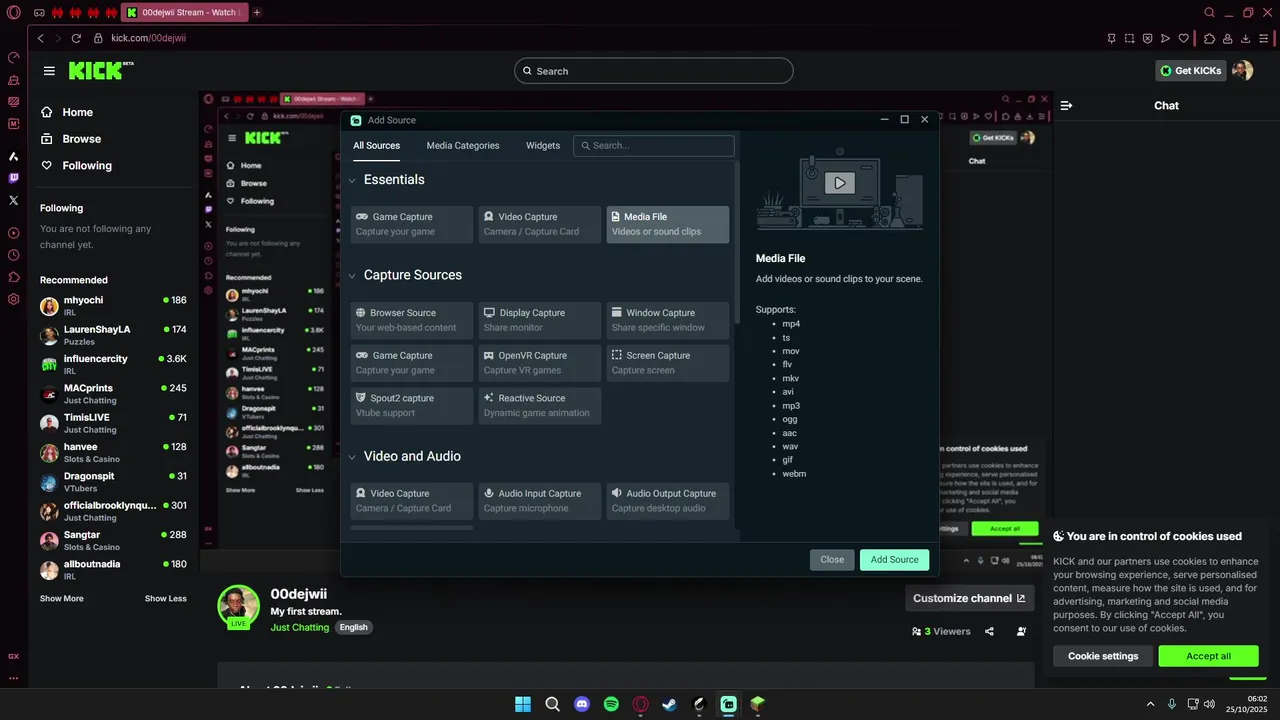
Task: Open History clock icon in Opera sidebar
Action: point(14,255)
